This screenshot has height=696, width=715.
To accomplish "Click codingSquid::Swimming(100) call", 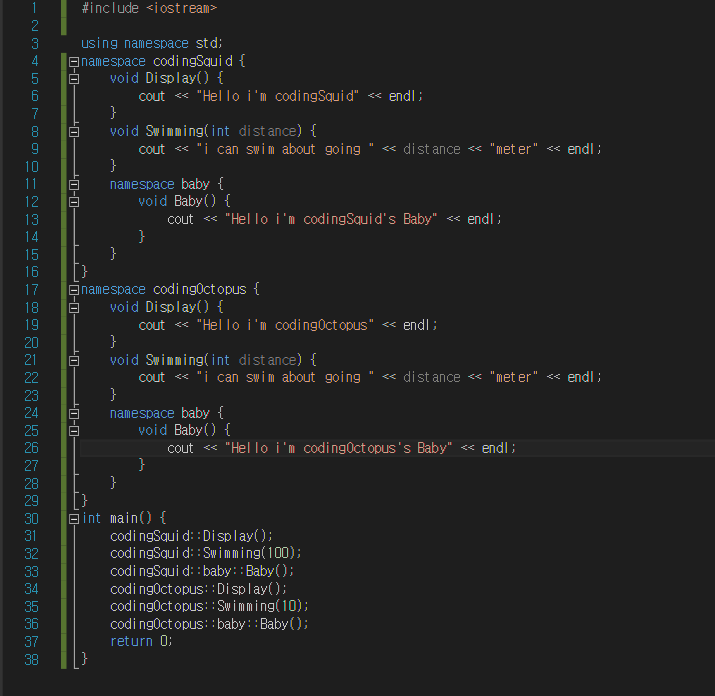I will pos(206,553).
